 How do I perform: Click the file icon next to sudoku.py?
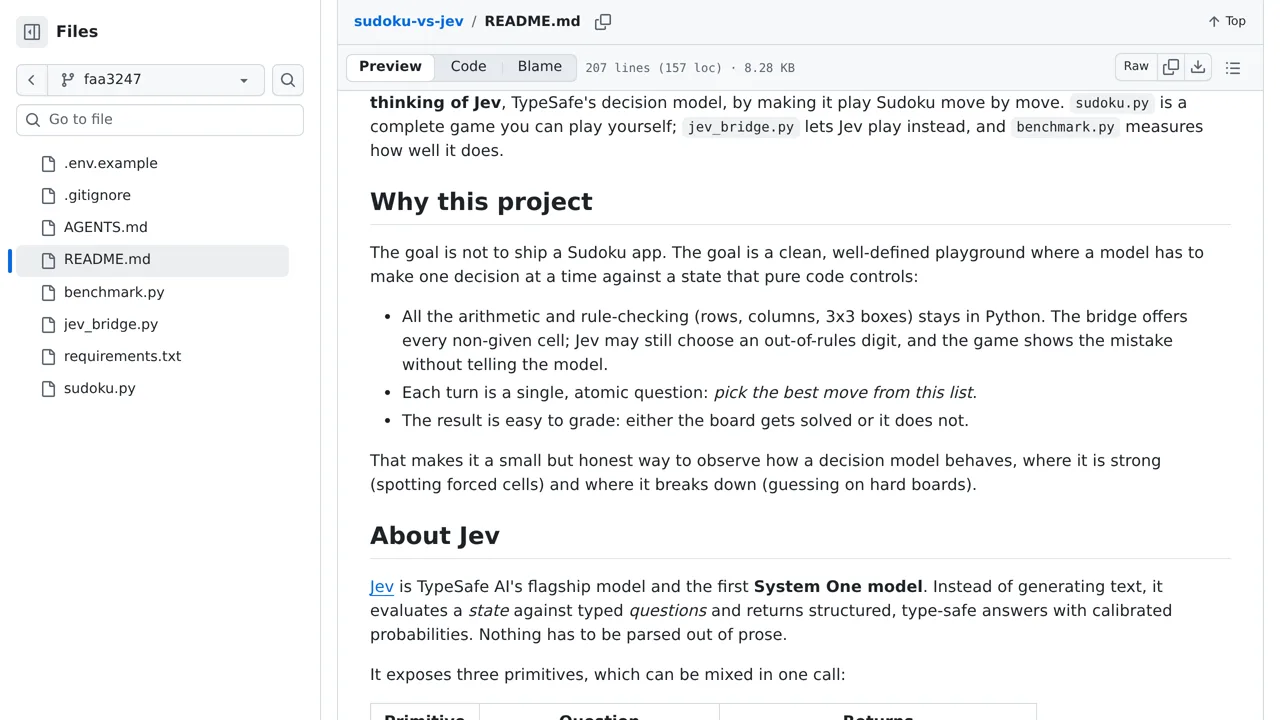point(48,389)
